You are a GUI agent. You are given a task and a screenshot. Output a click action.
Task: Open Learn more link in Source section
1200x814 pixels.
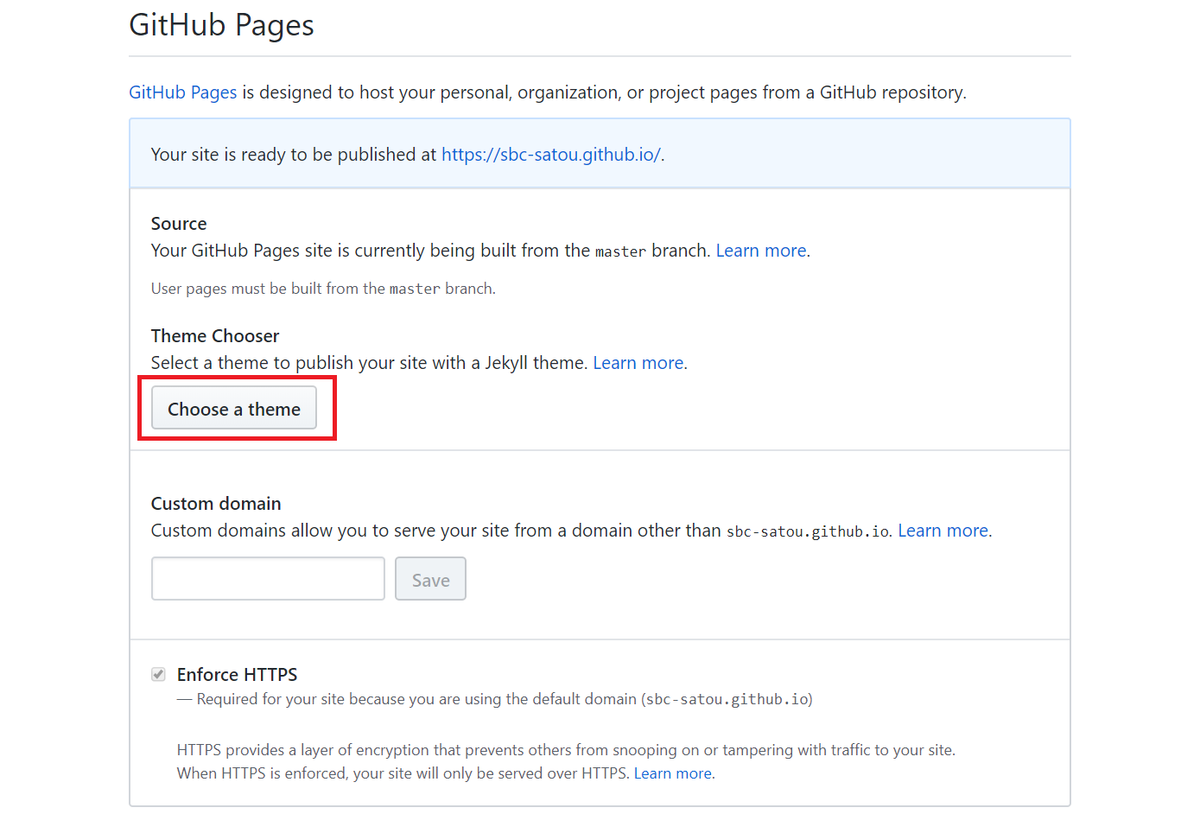(x=761, y=250)
